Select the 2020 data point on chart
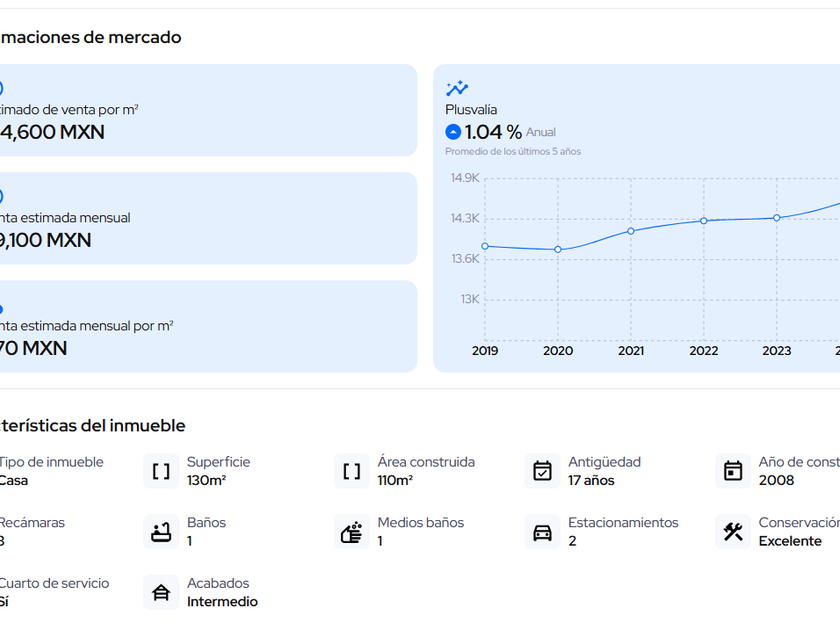This screenshot has height=630, width=840. [x=558, y=249]
